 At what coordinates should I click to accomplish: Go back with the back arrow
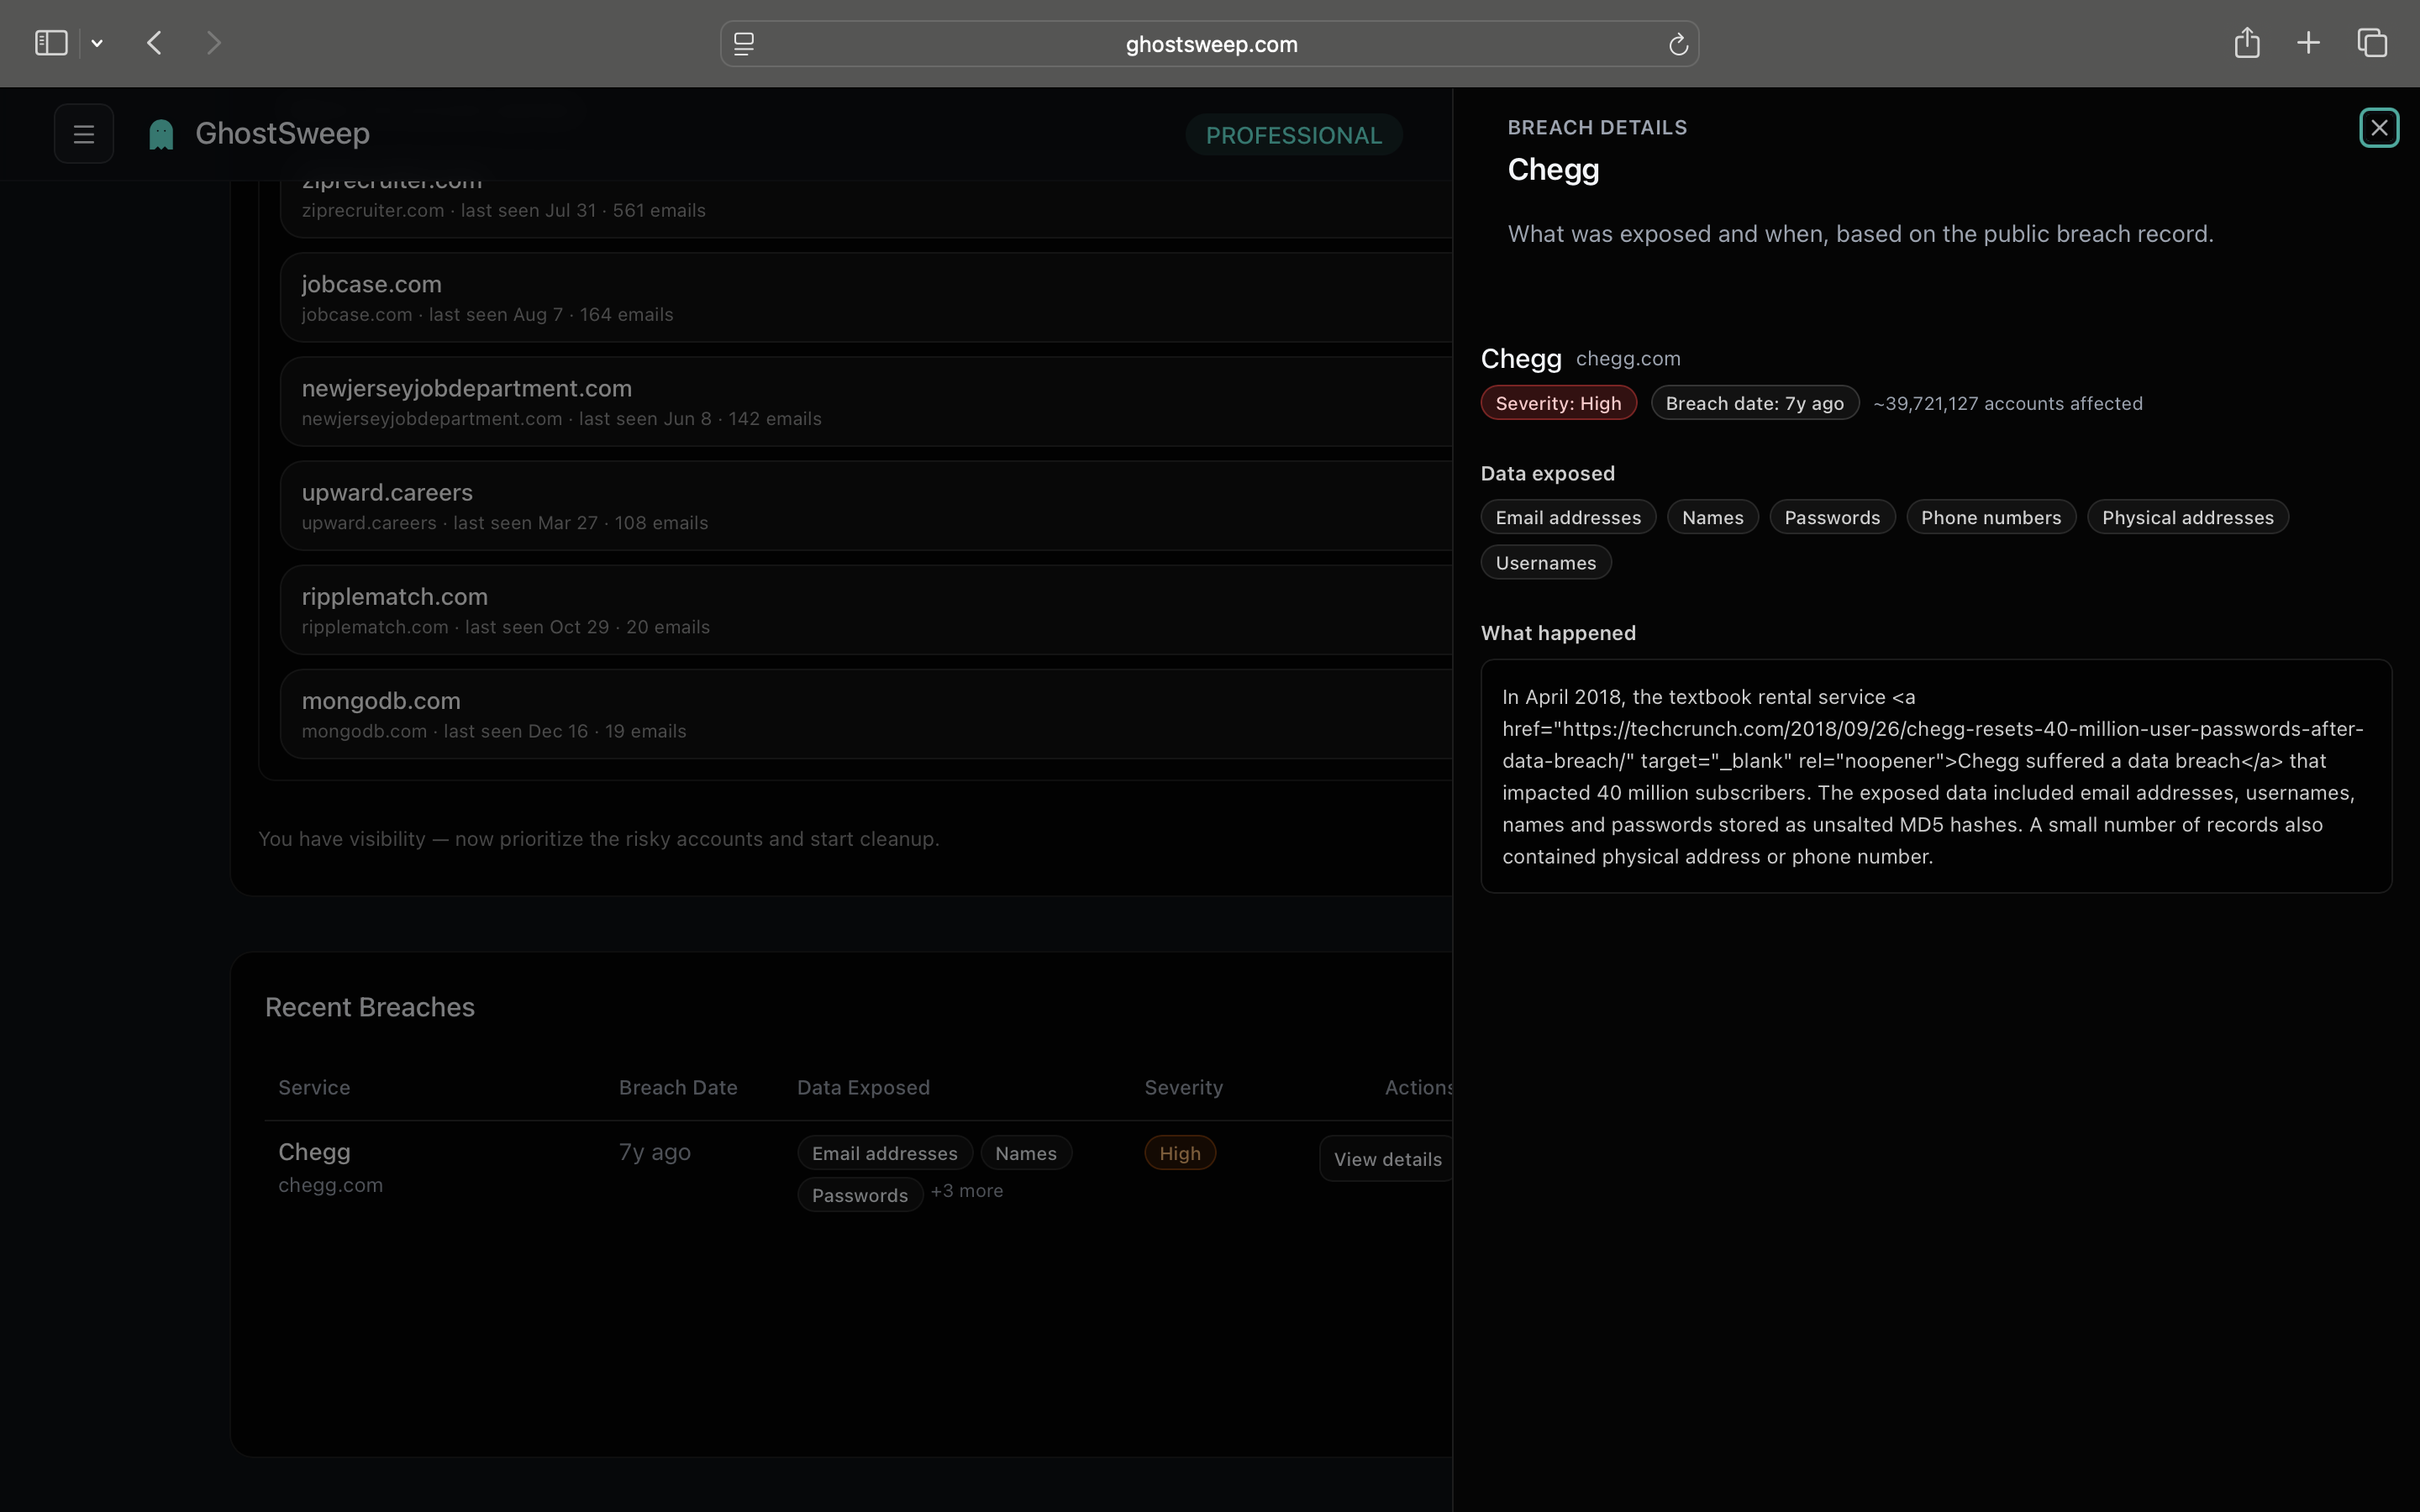[x=154, y=43]
